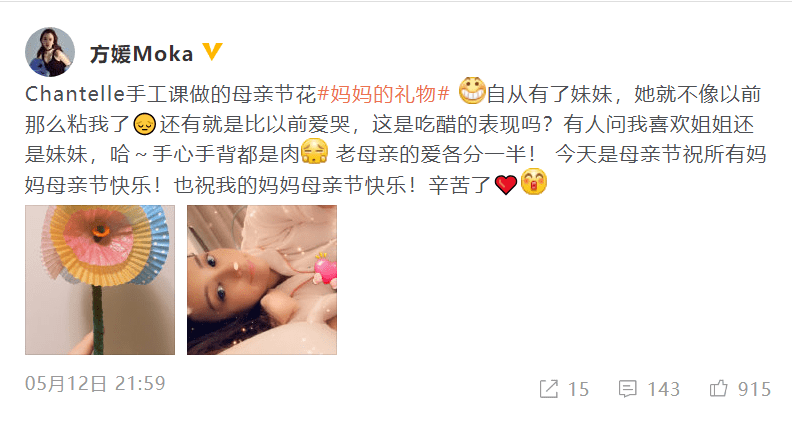Click the like count 915
Image resolution: width=792 pixels, height=424 pixels.
tap(754, 389)
